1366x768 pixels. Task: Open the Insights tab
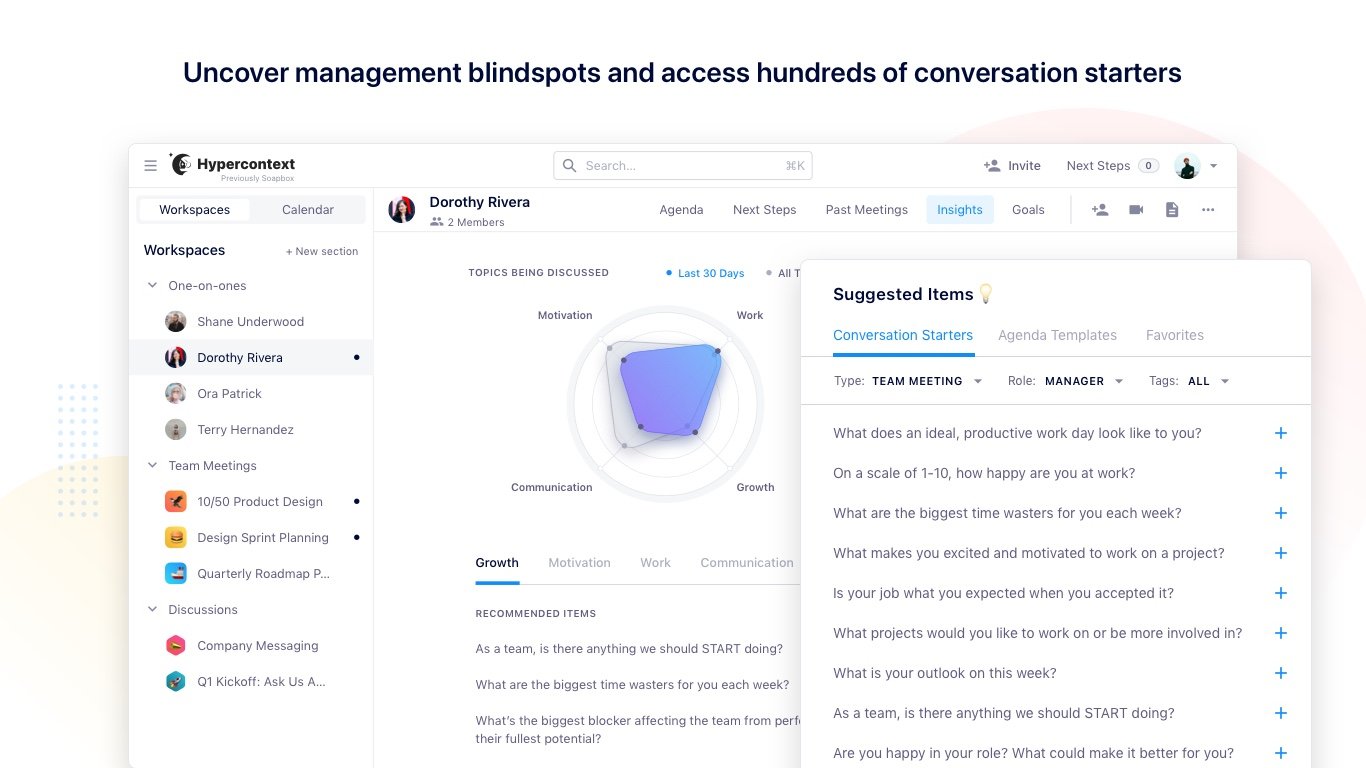pyautogui.click(x=960, y=210)
